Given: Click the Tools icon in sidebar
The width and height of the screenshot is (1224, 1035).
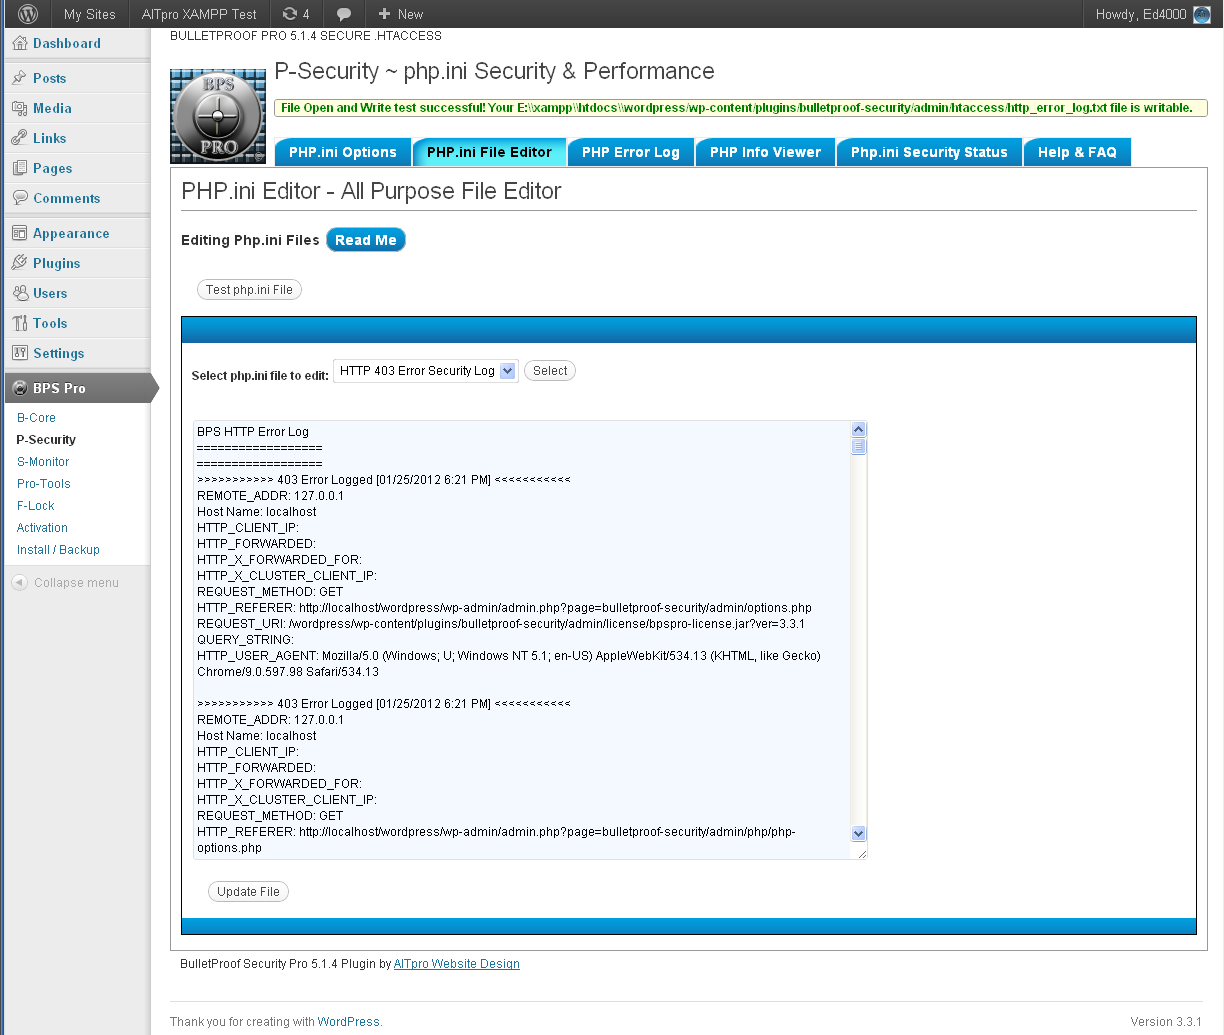Looking at the screenshot, I should tap(20, 323).
